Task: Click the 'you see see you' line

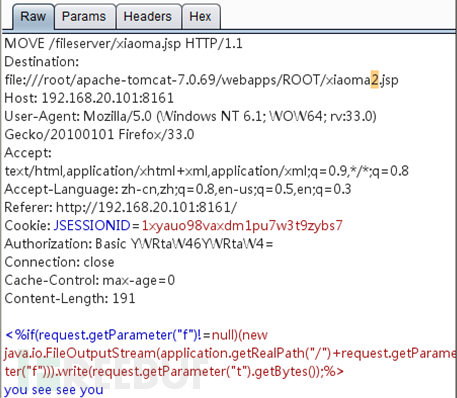Action: 54,390
